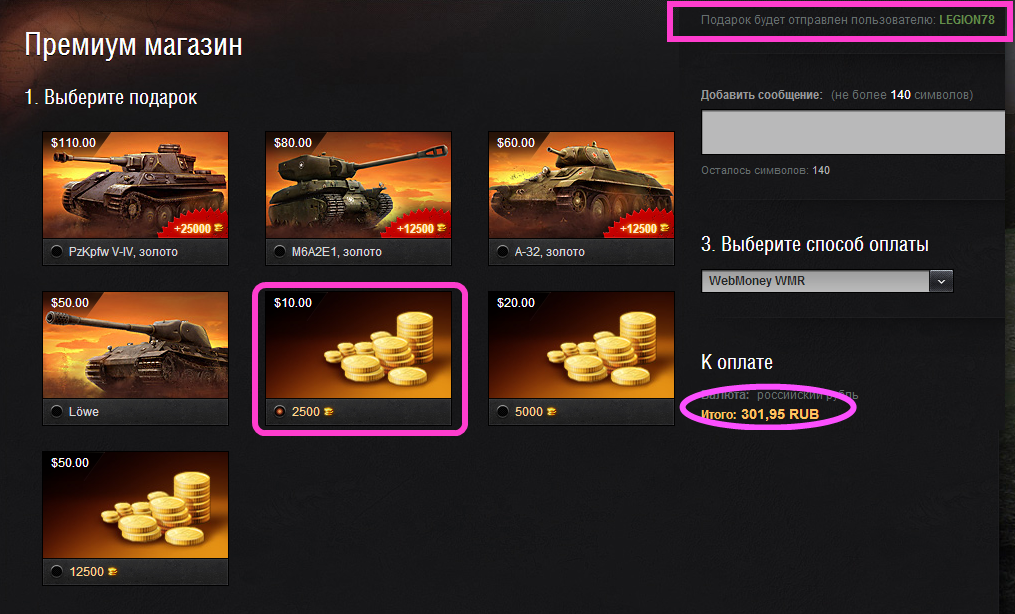Click the $50.00 gold coins stack image
1015x614 pixels.
[135, 505]
